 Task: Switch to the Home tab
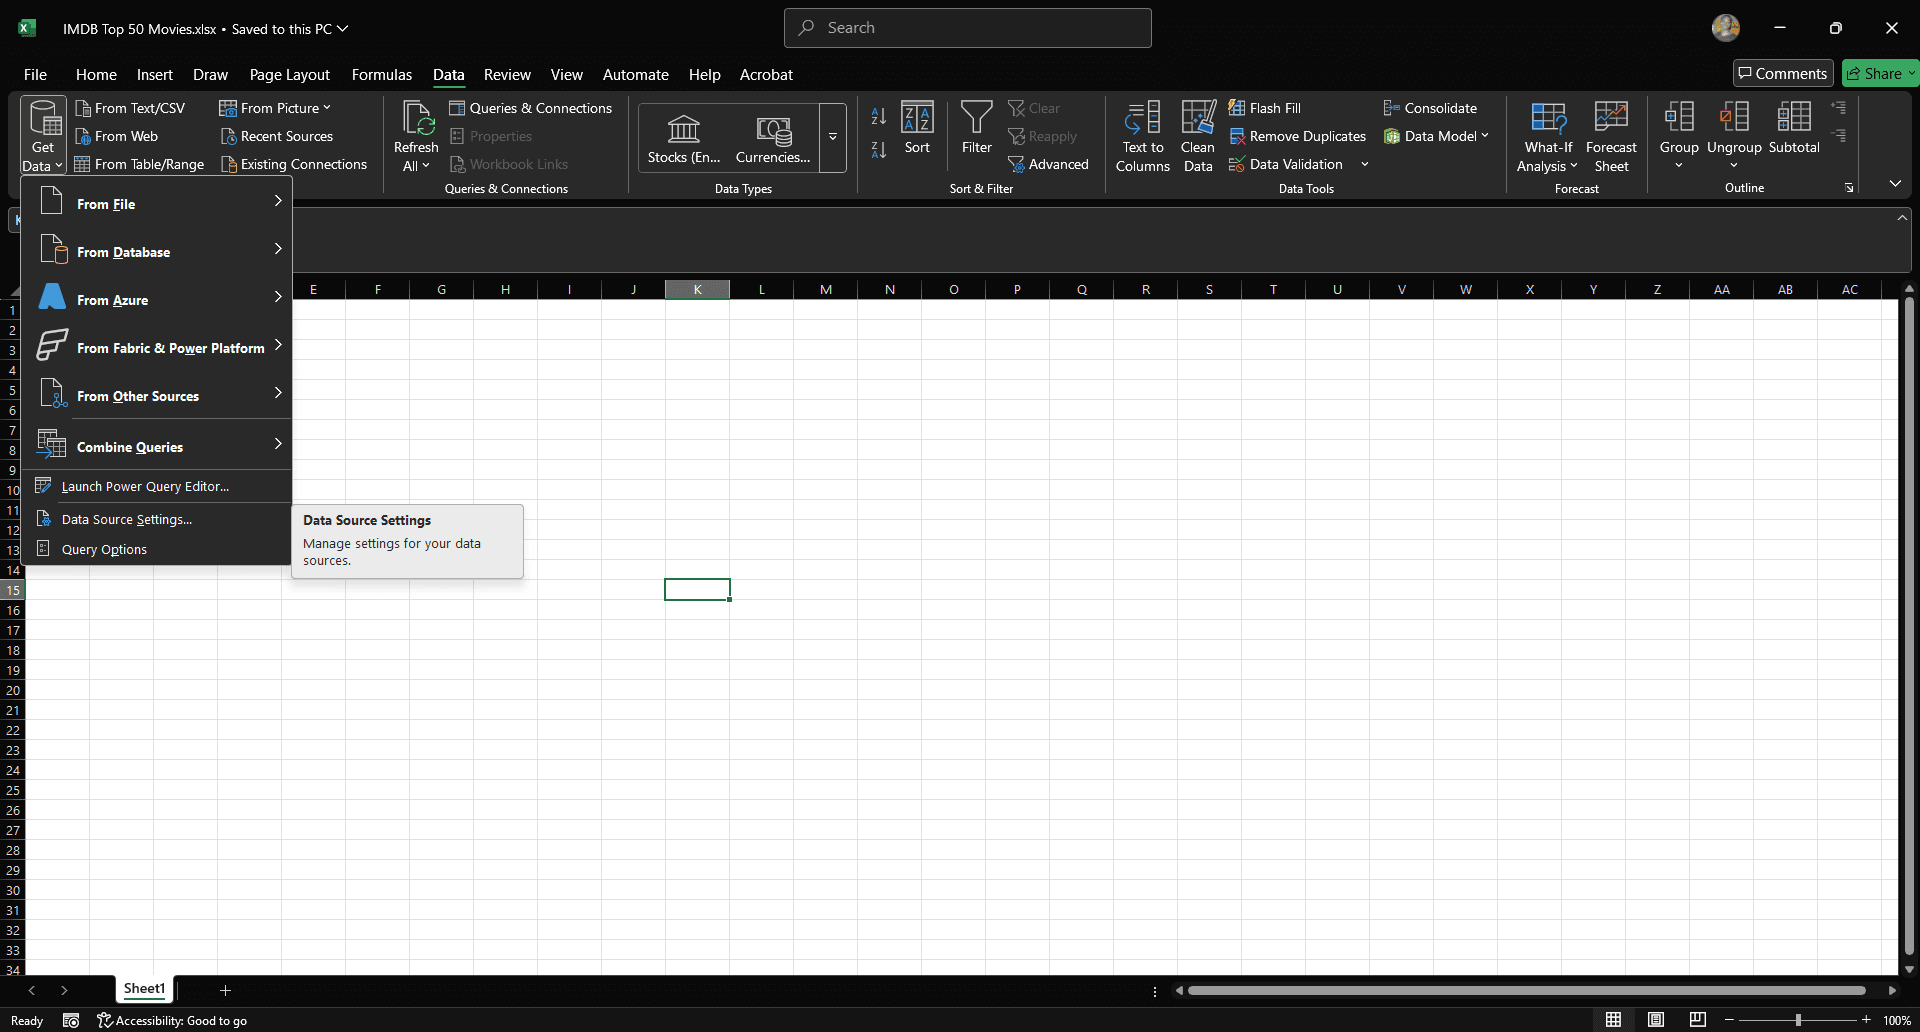click(96, 74)
